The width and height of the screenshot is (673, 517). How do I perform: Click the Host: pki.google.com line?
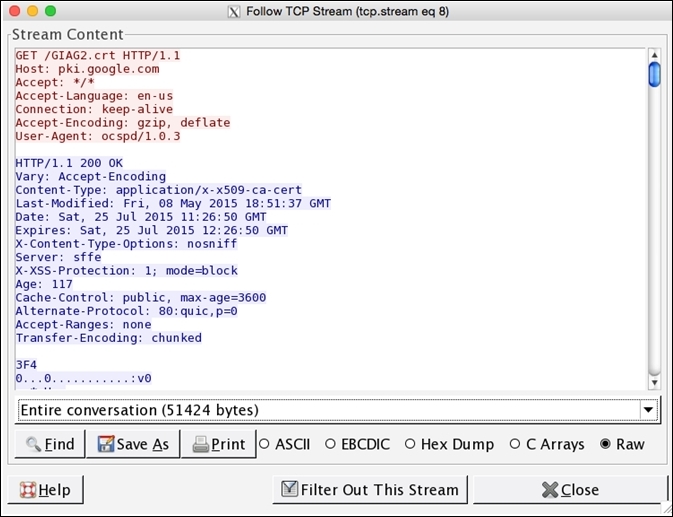click(87, 69)
